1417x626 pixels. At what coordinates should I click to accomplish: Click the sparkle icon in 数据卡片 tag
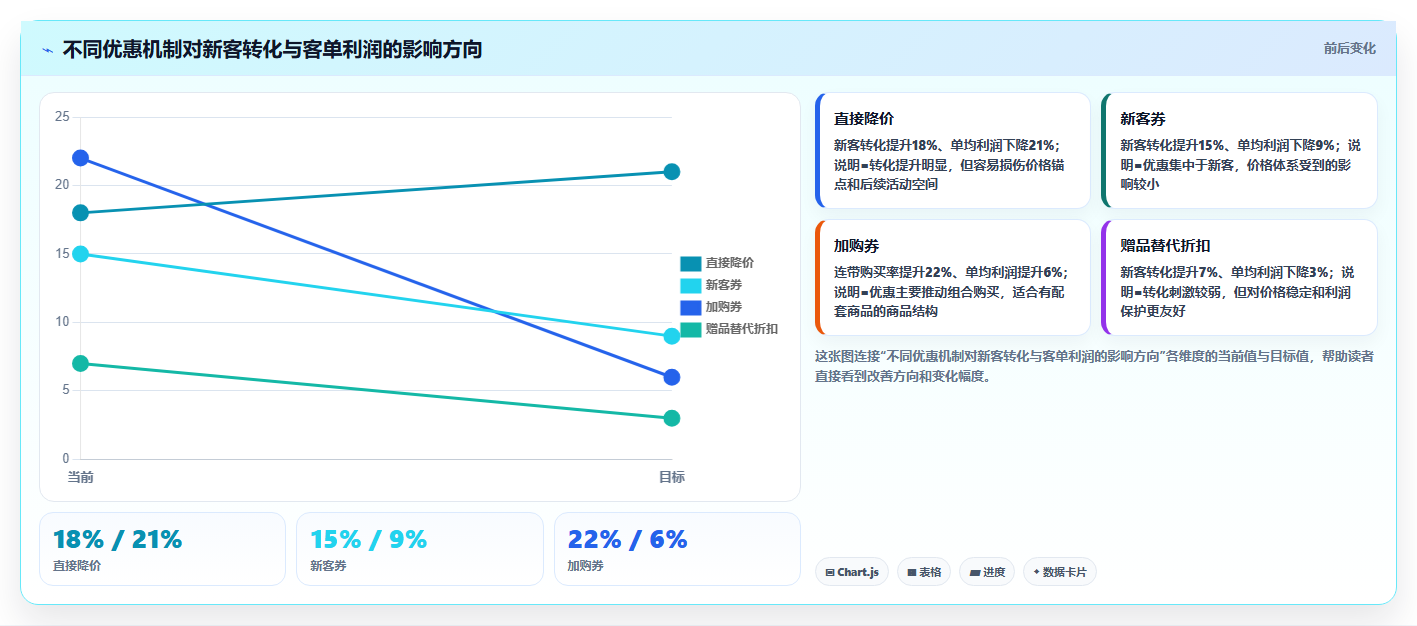1036,573
